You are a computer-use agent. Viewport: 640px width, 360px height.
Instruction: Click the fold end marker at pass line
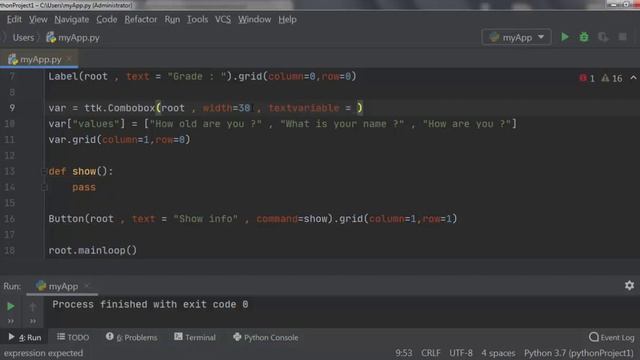coord(44,187)
